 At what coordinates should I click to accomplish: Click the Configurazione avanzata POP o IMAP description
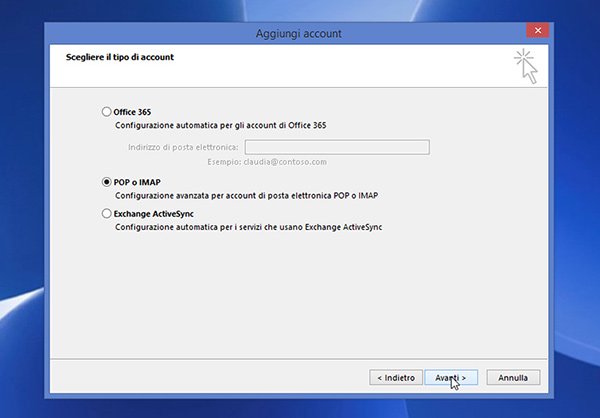tap(246, 196)
